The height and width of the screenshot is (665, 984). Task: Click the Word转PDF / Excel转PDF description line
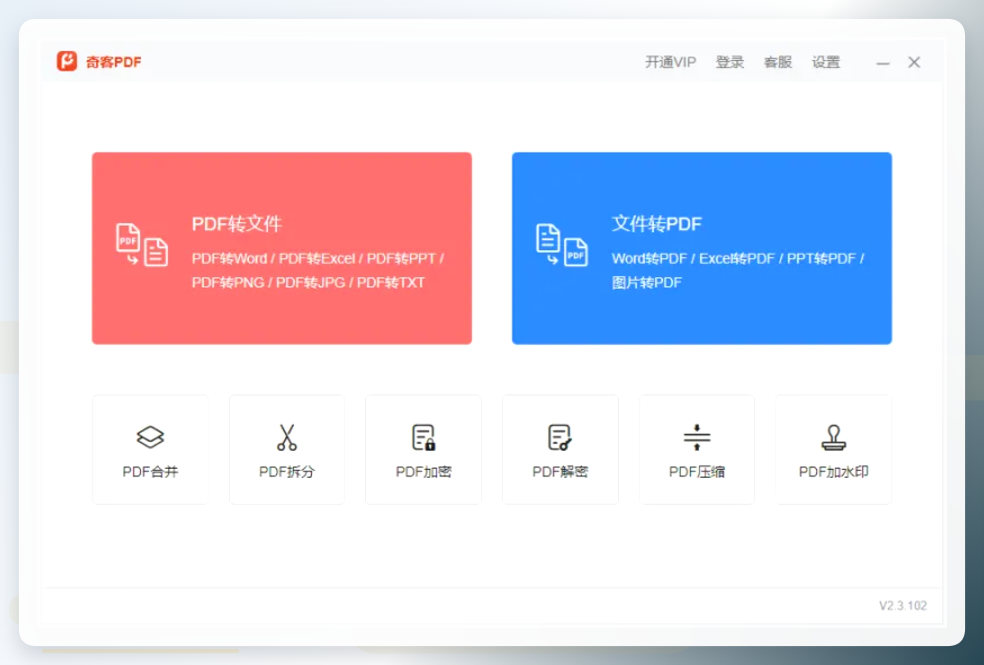click(x=738, y=258)
